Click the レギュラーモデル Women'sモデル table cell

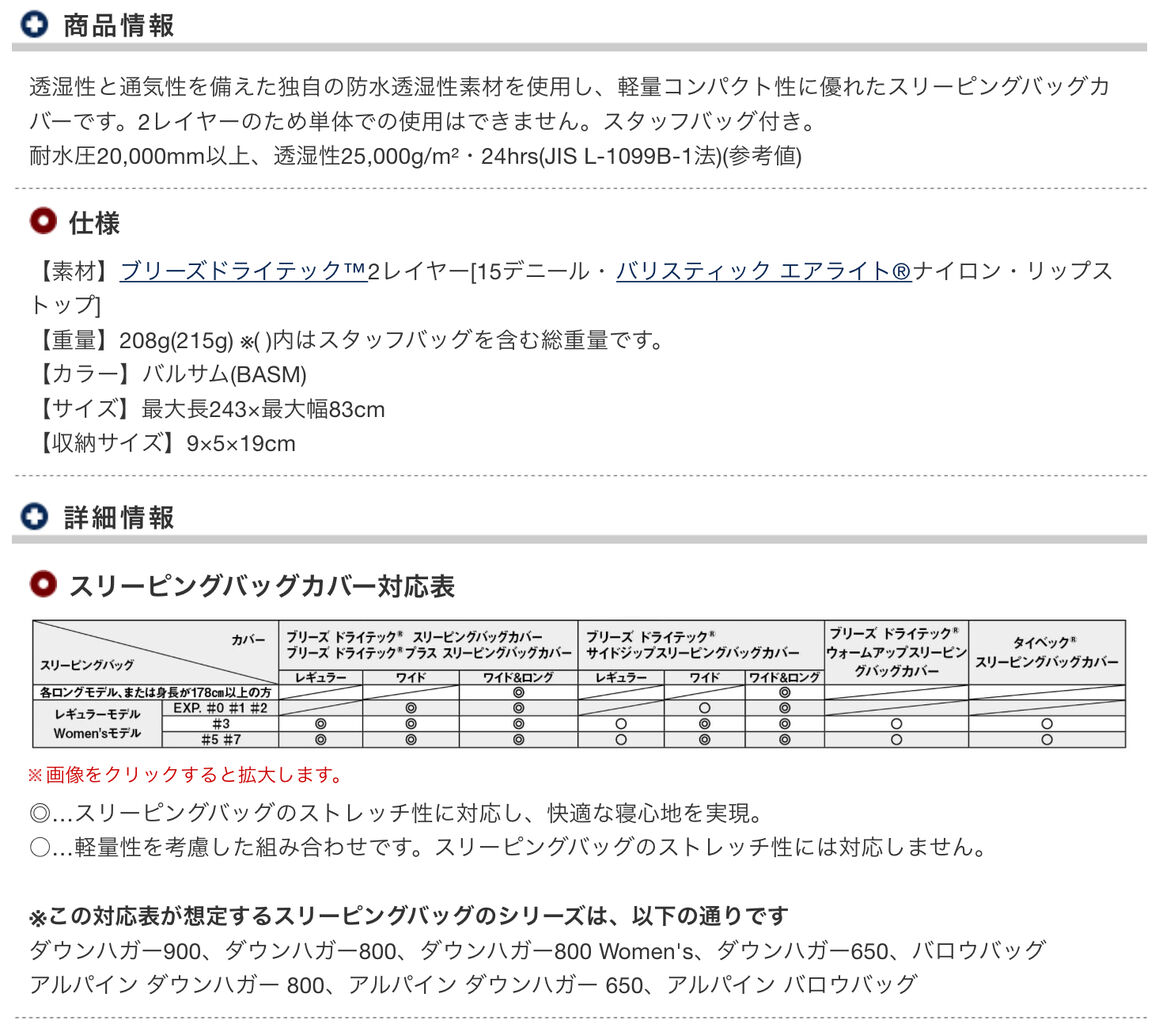[98, 724]
